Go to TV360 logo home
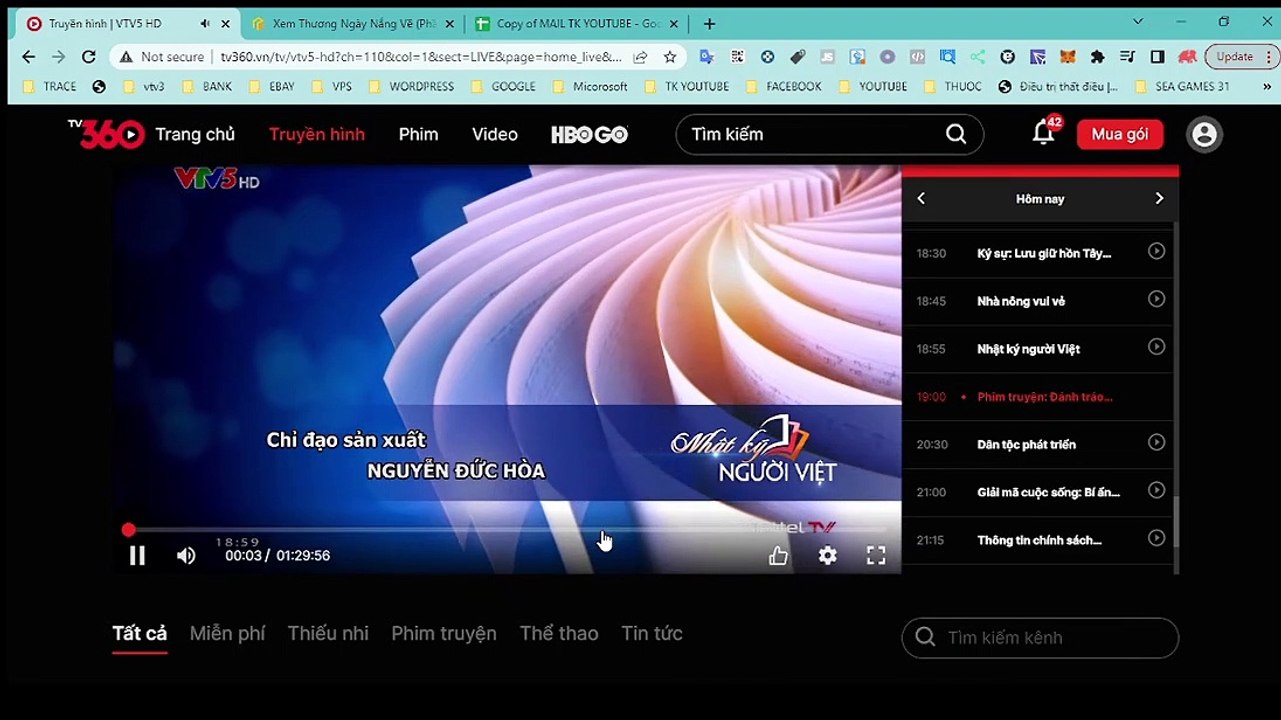 tap(106, 133)
